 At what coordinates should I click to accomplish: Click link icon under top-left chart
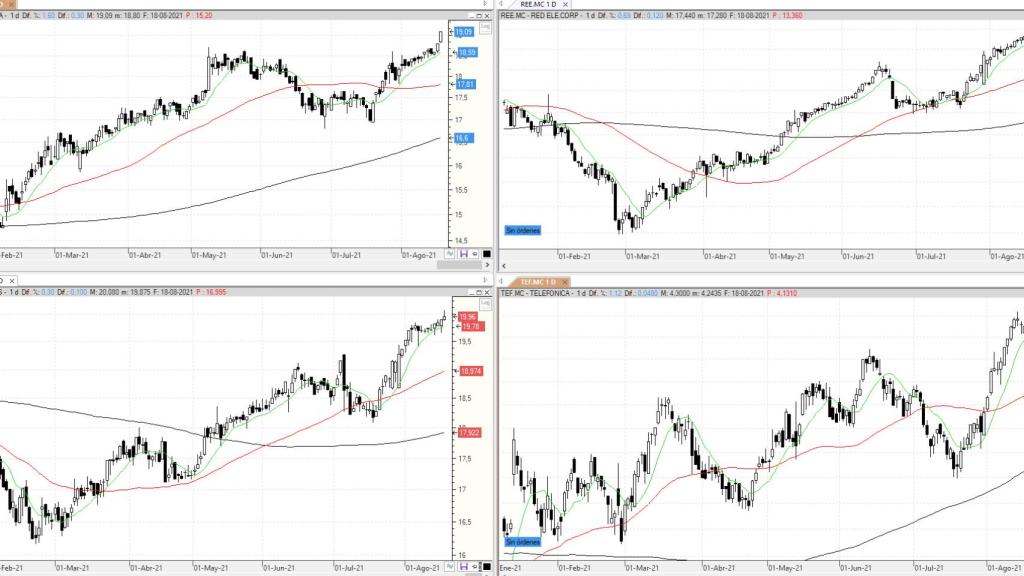click(x=475, y=255)
